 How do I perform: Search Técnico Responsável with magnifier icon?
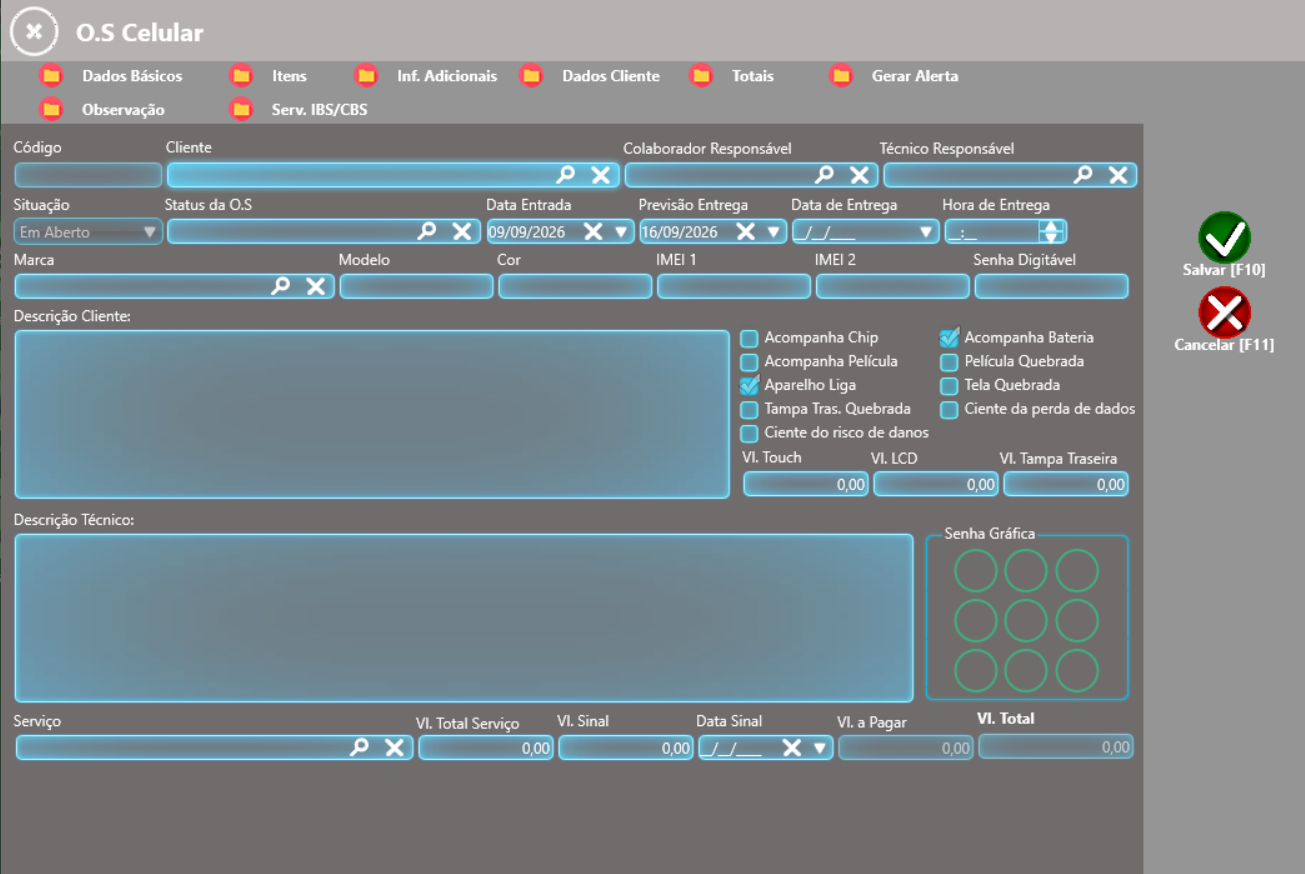[1083, 175]
